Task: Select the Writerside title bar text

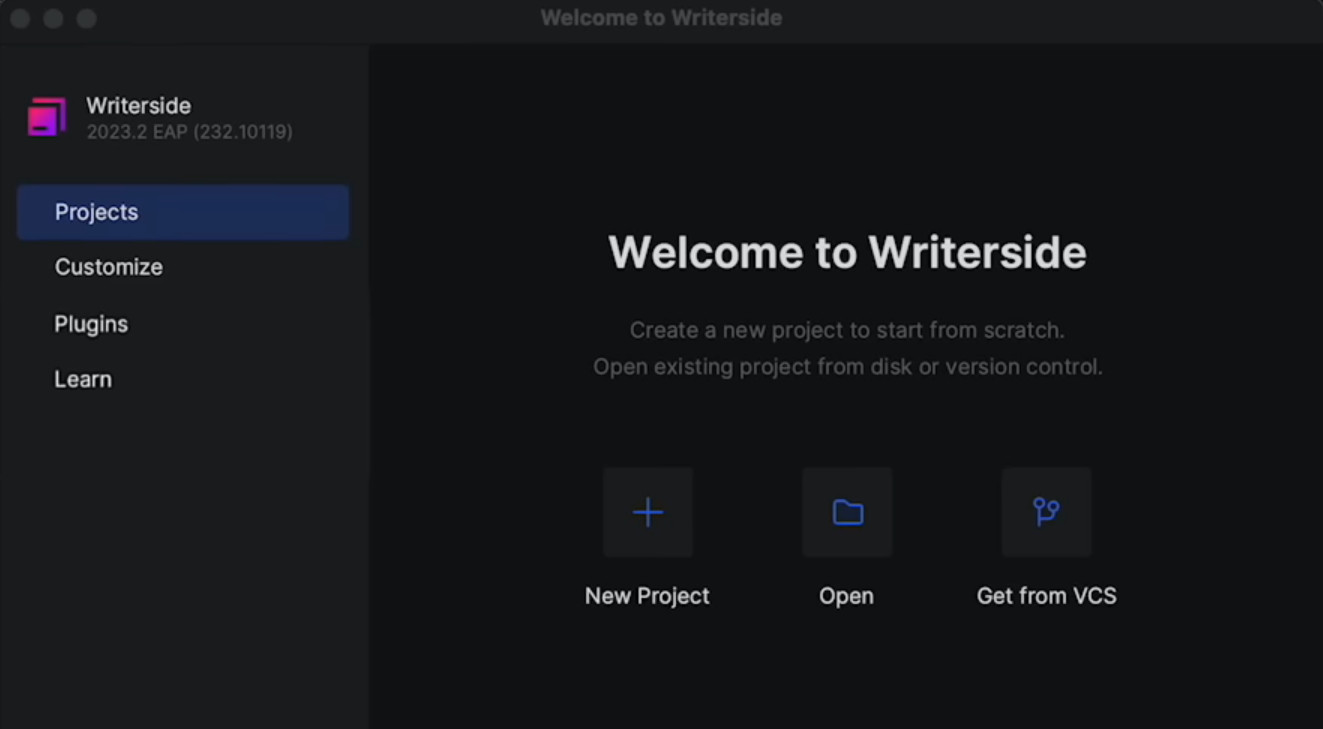Action: (662, 17)
